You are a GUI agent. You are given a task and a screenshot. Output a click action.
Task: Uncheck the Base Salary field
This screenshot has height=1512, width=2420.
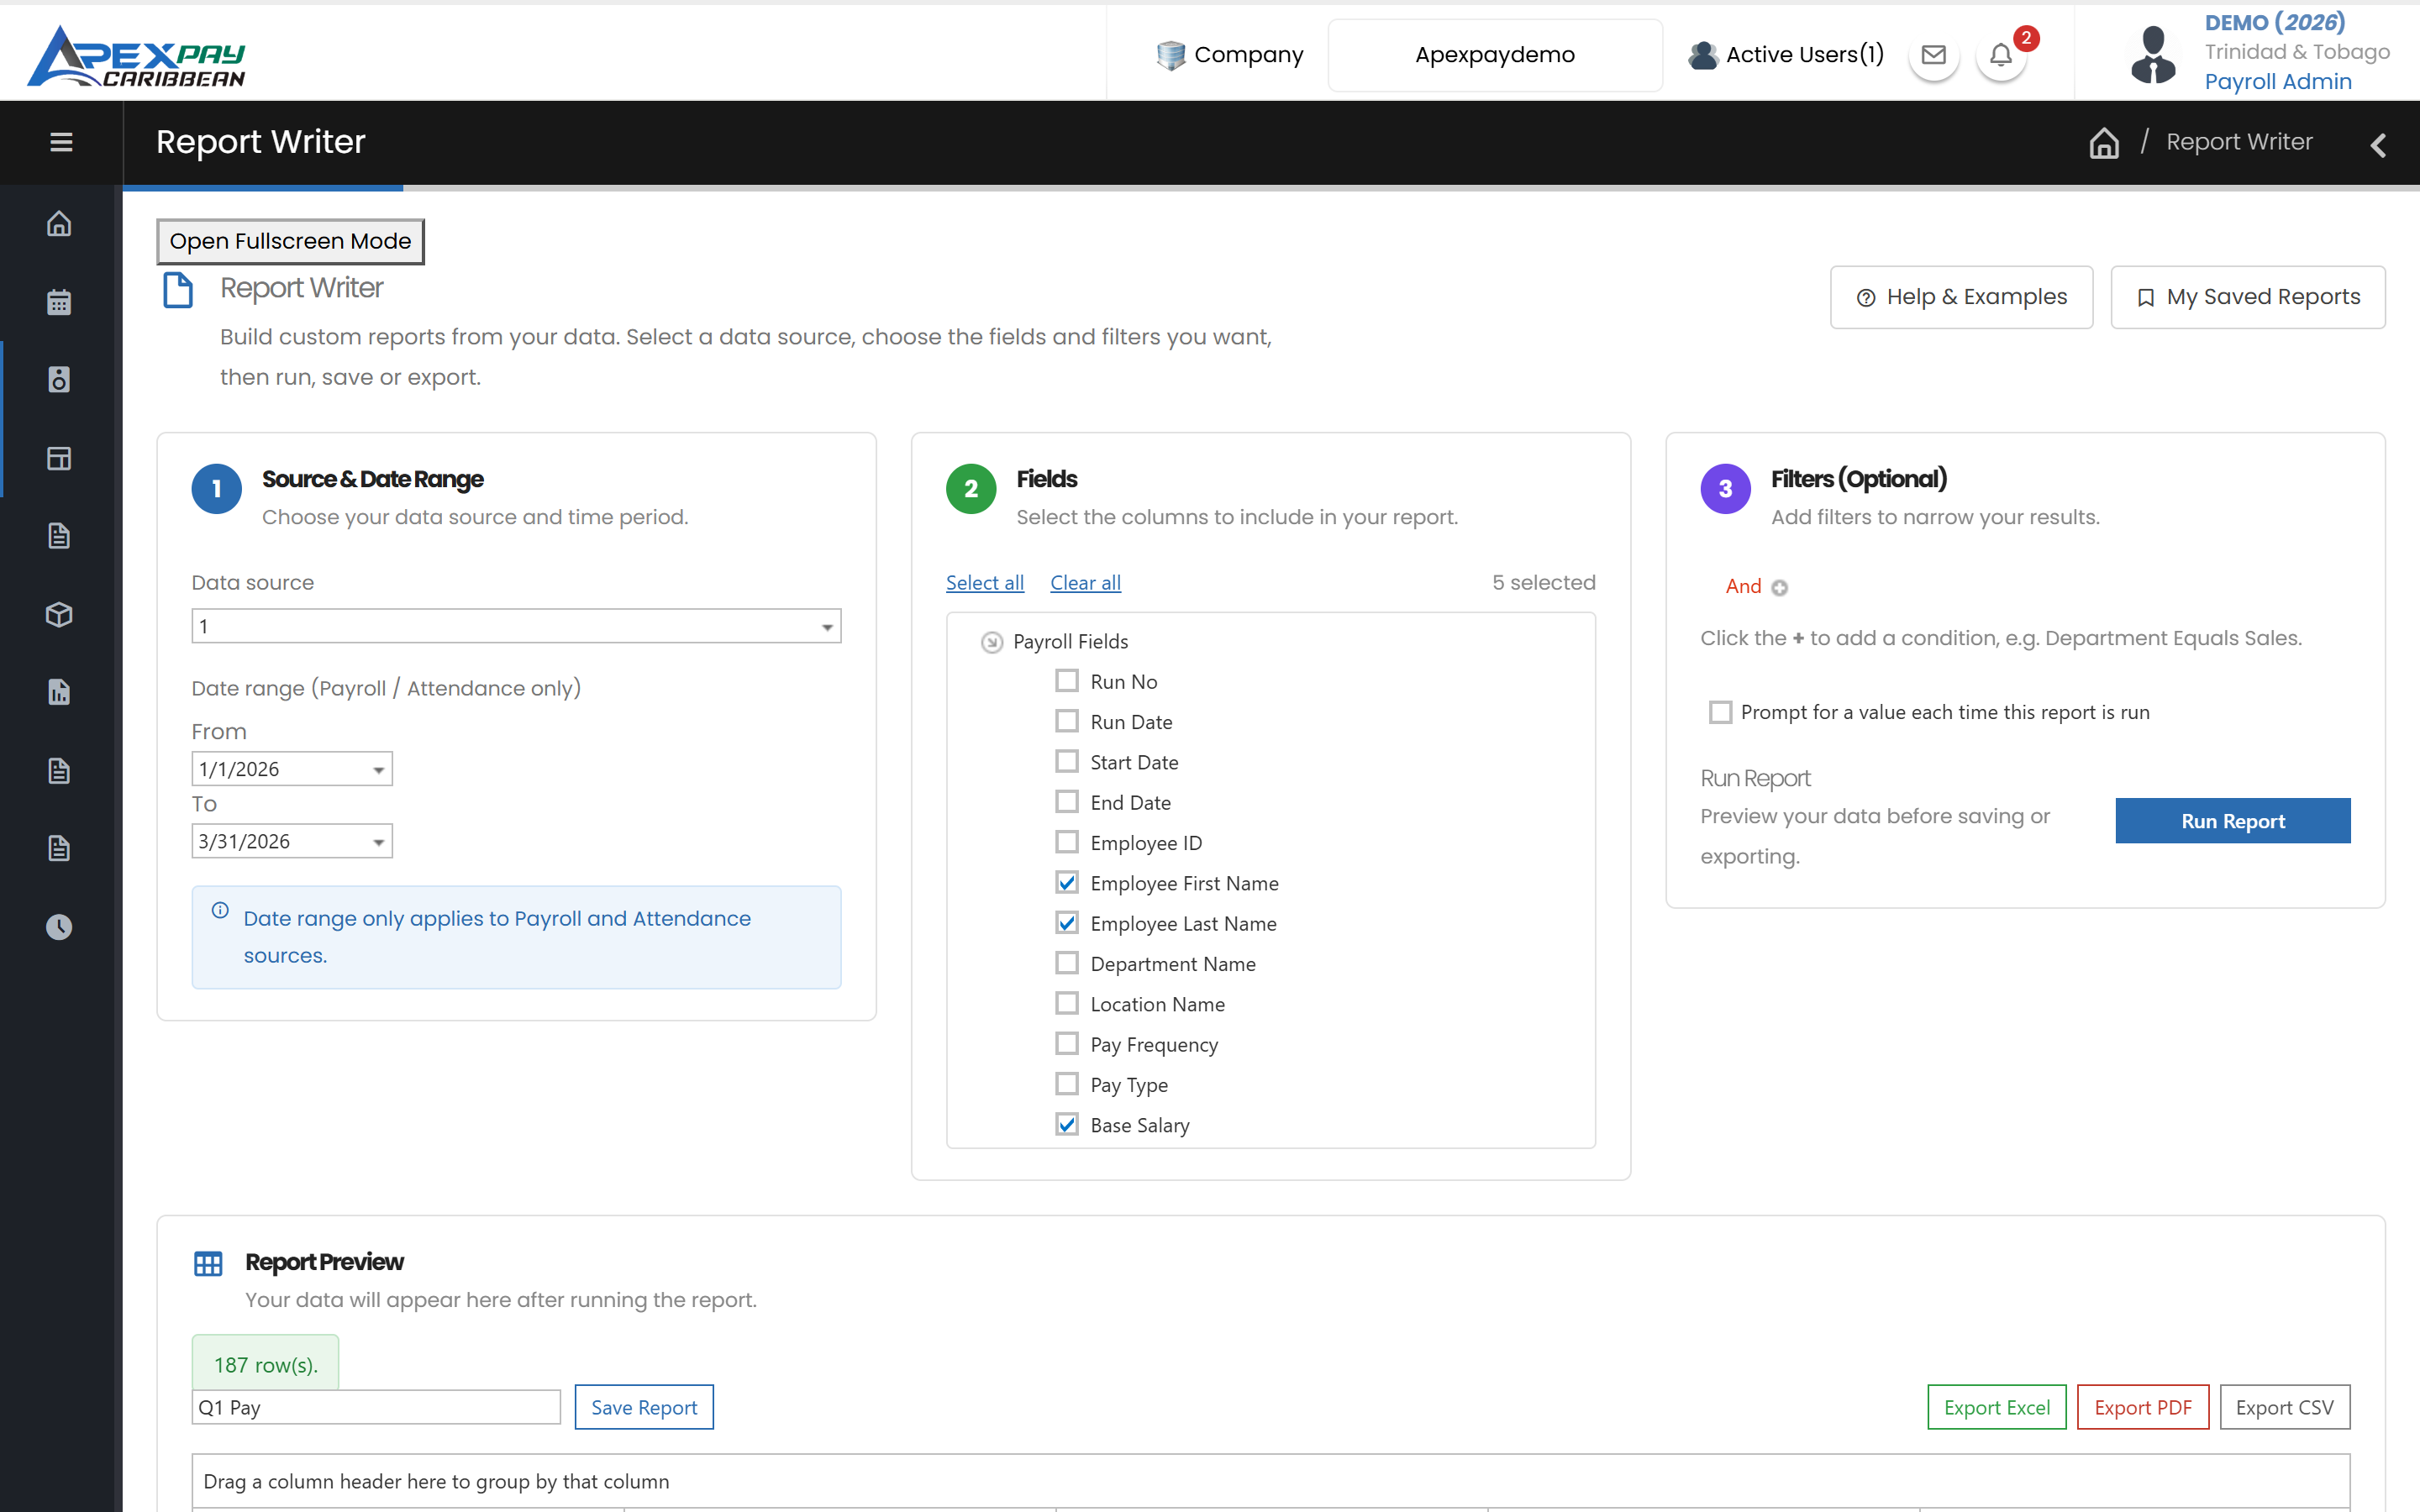(1067, 1124)
